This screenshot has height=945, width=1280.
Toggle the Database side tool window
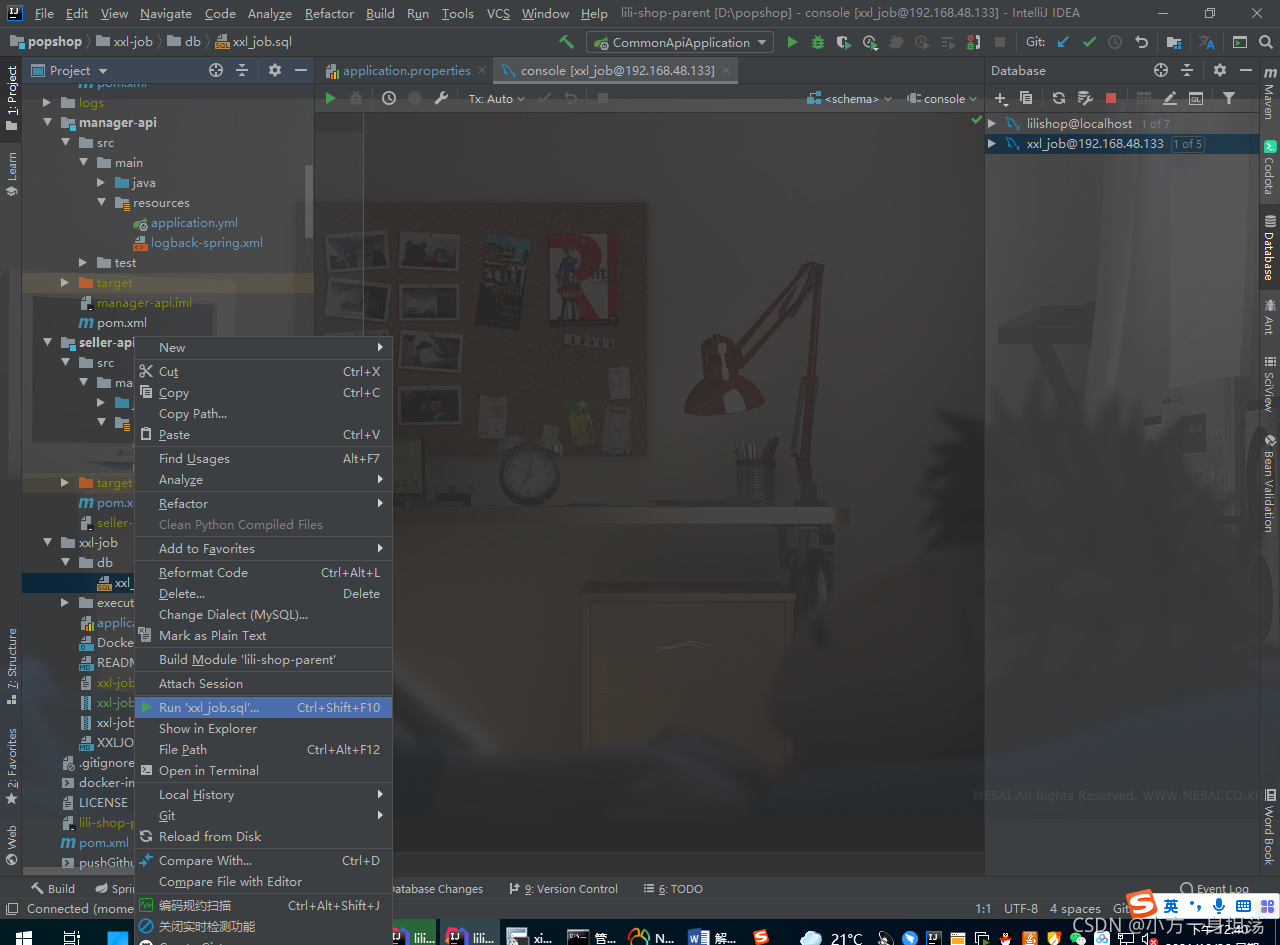[x=1269, y=247]
